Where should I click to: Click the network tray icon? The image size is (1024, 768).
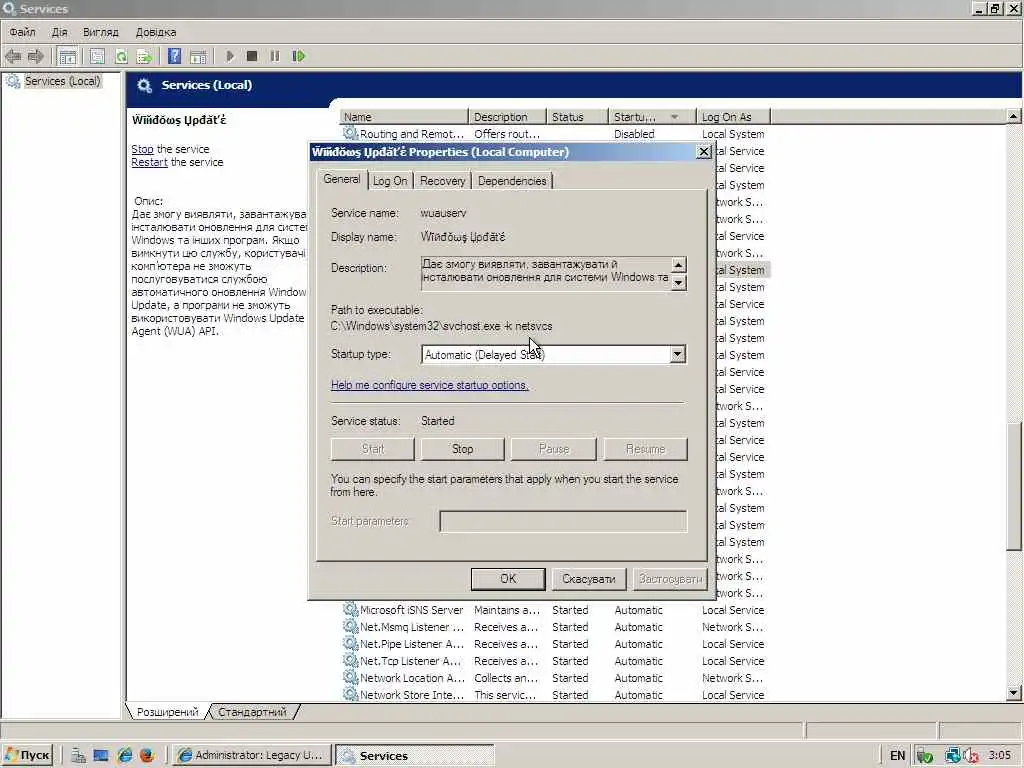click(x=953, y=756)
